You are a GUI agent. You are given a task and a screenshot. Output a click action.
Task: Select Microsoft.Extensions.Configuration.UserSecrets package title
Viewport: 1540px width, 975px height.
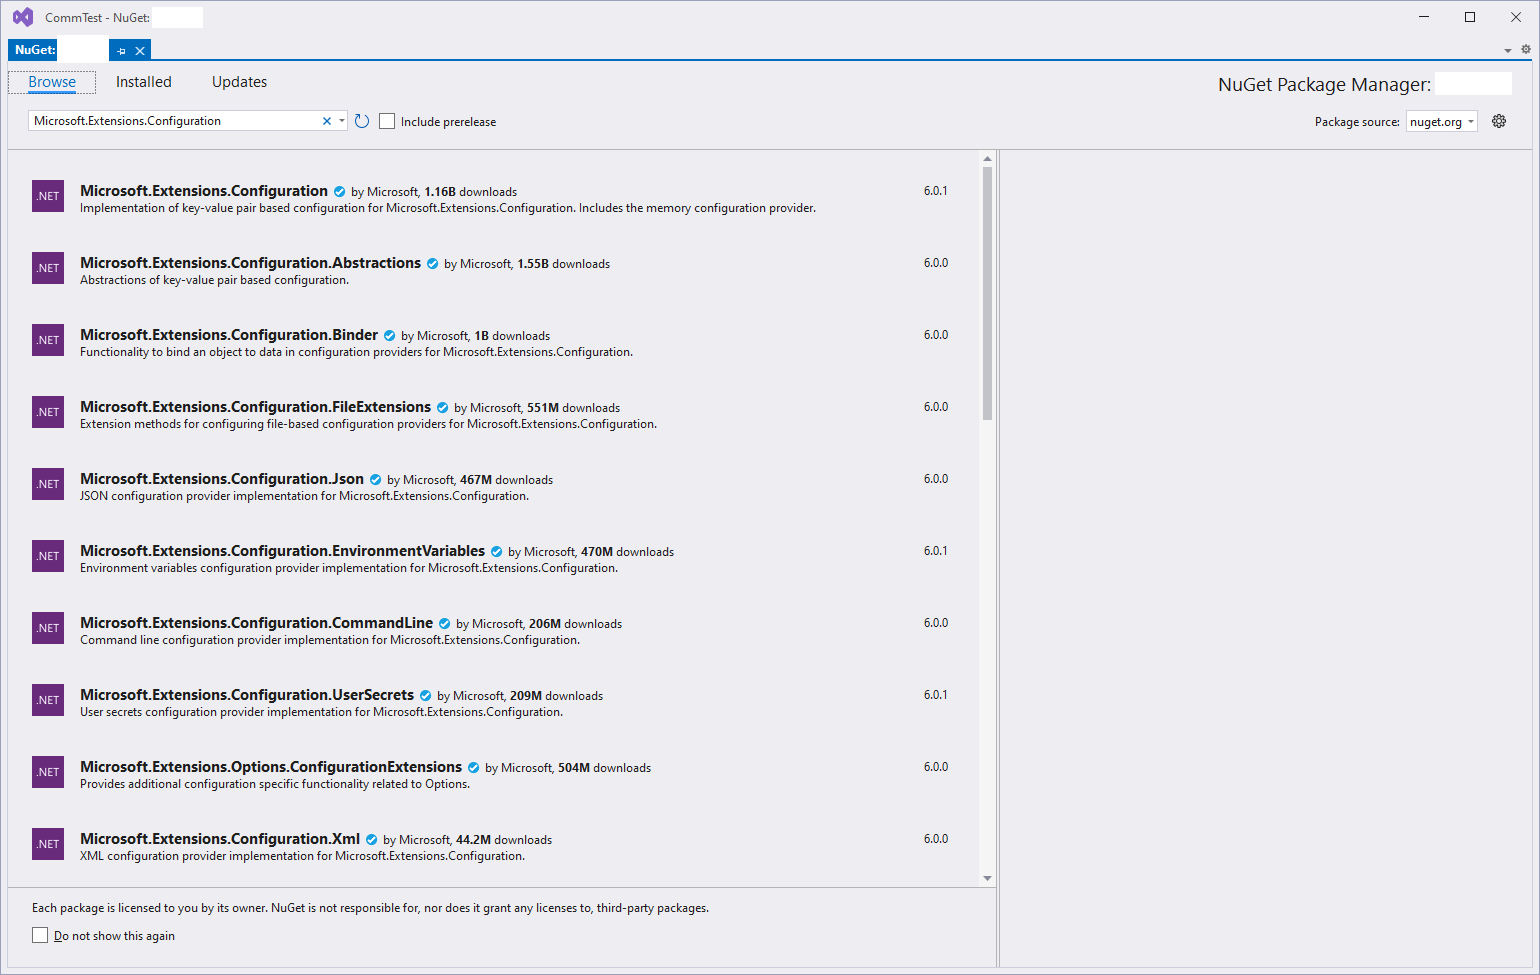click(247, 695)
